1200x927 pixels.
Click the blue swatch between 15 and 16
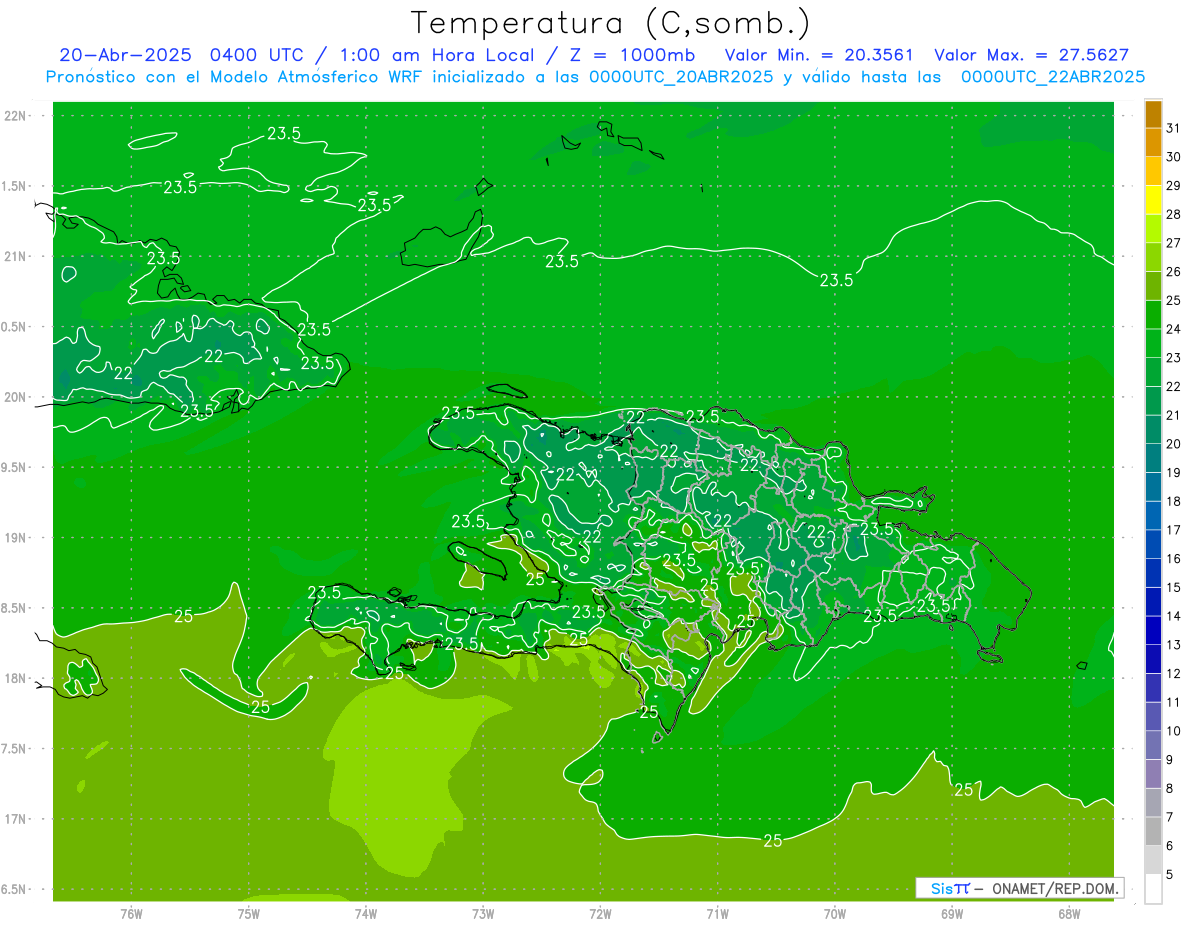click(x=1153, y=574)
